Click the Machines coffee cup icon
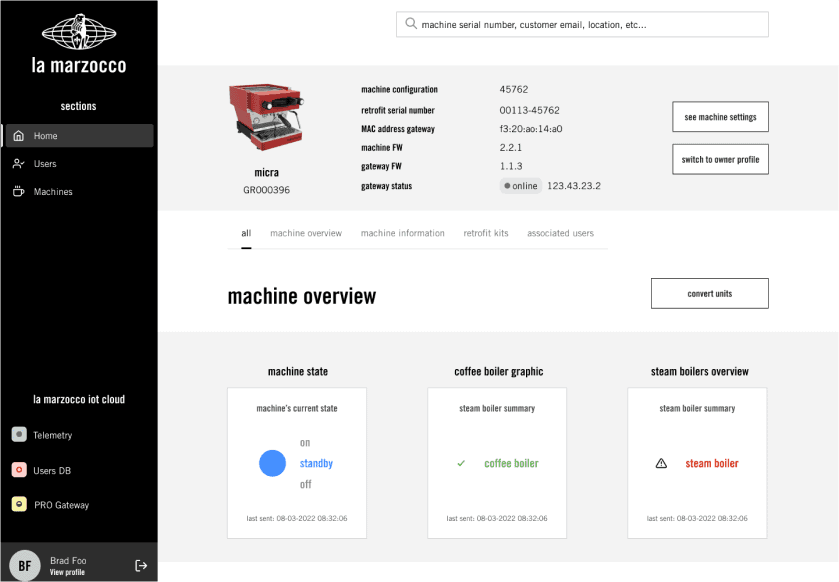839x582 pixels. point(19,192)
